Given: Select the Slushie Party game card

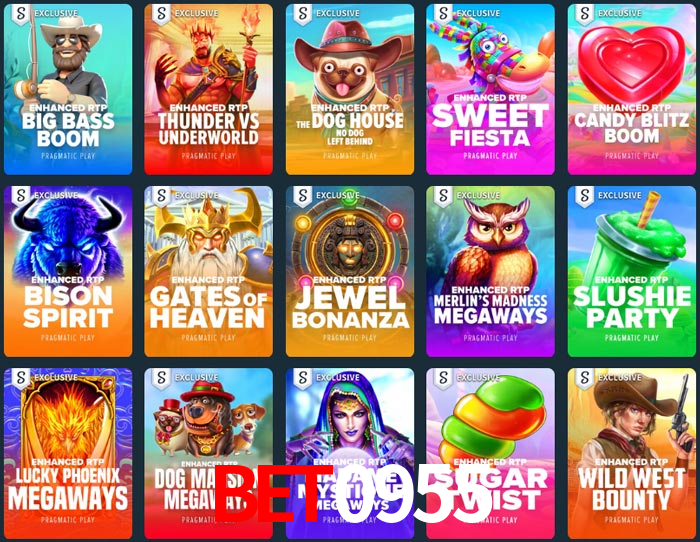Looking at the screenshot, I should 632,271.
